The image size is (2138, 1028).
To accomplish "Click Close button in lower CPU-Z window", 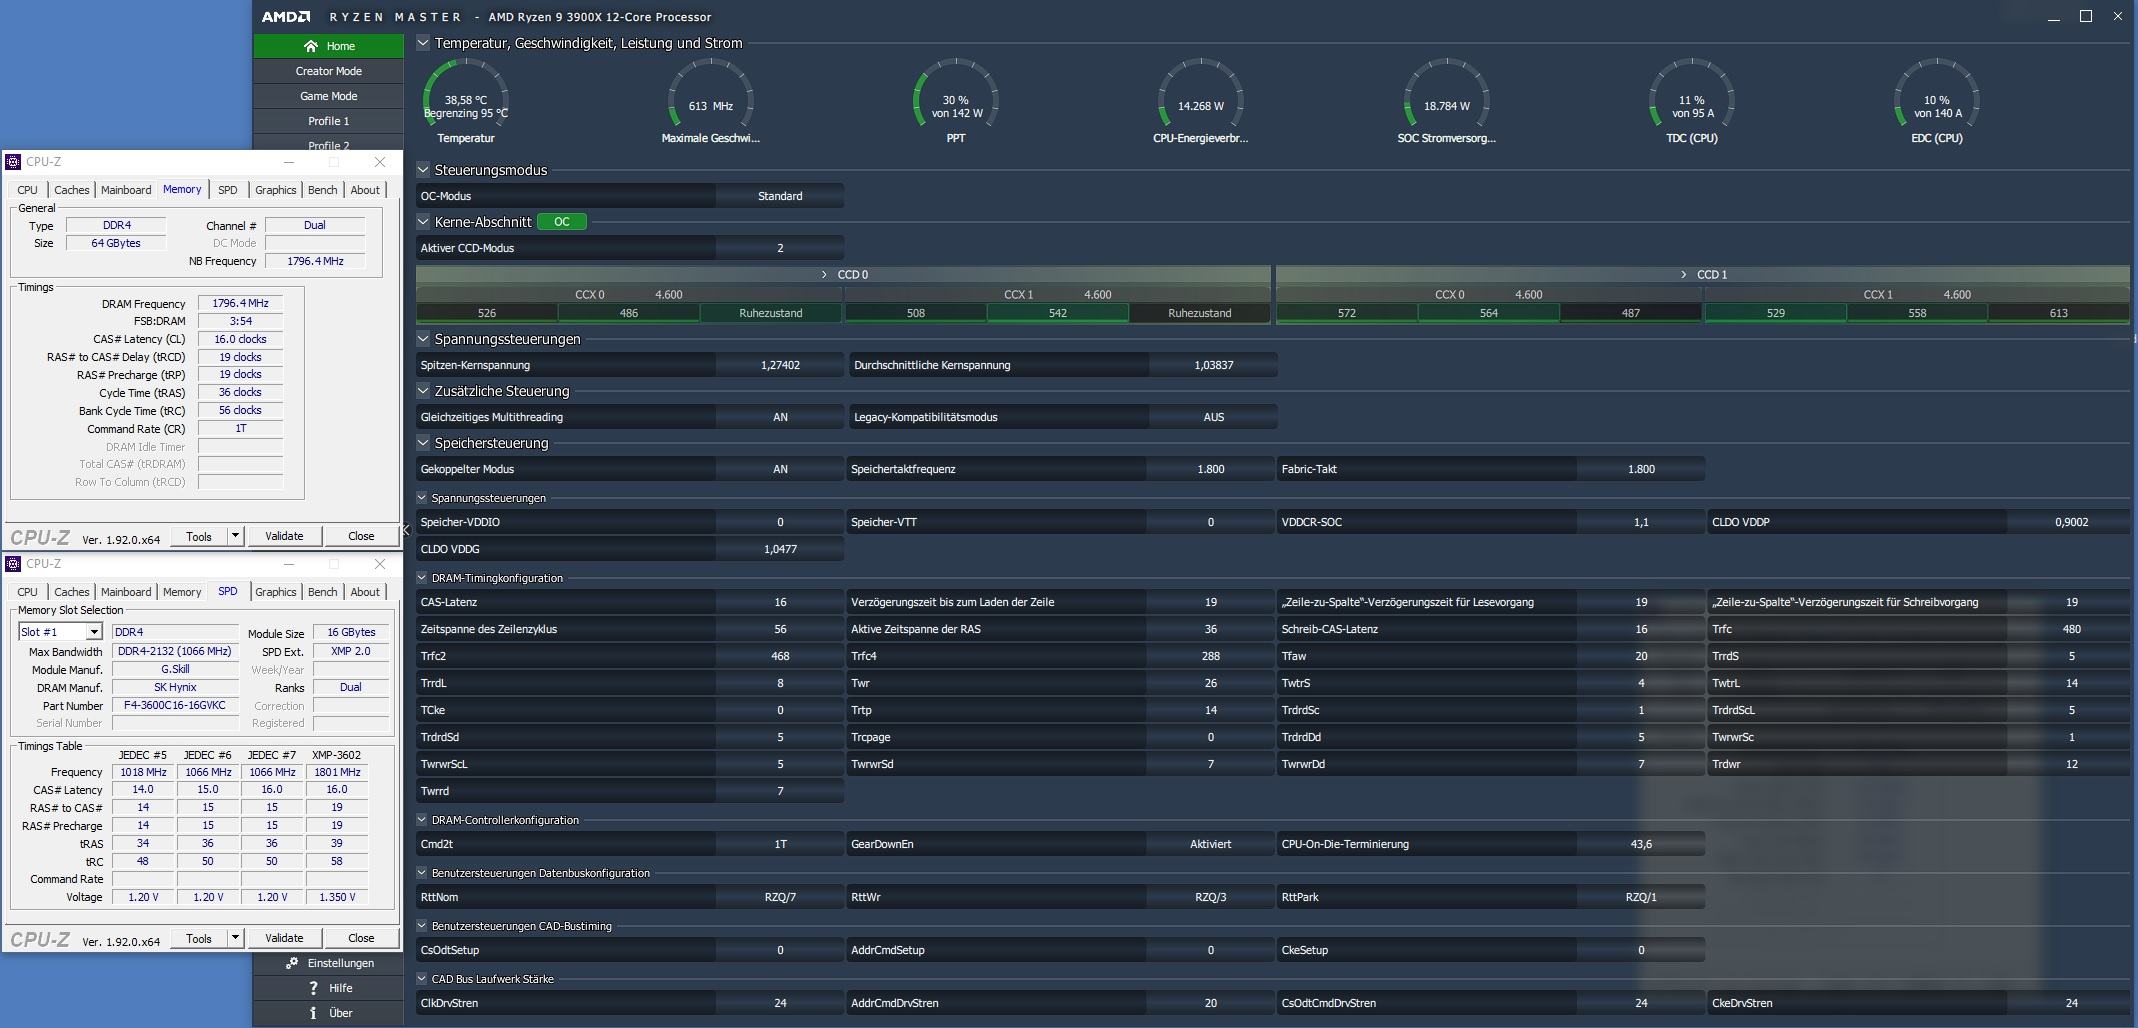I will pyautogui.click(x=361, y=938).
